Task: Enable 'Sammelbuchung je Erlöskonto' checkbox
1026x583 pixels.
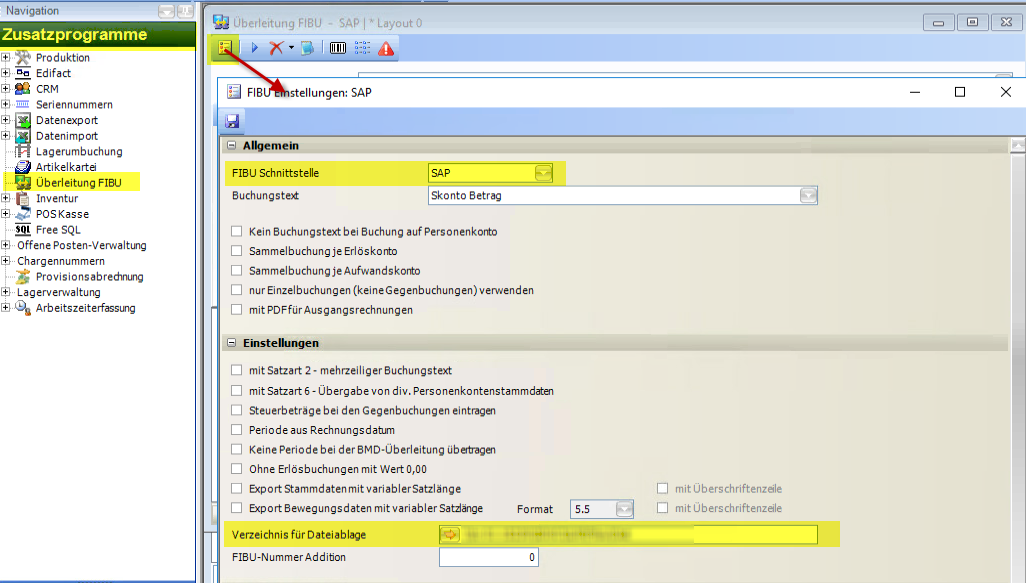Action: coord(237,251)
